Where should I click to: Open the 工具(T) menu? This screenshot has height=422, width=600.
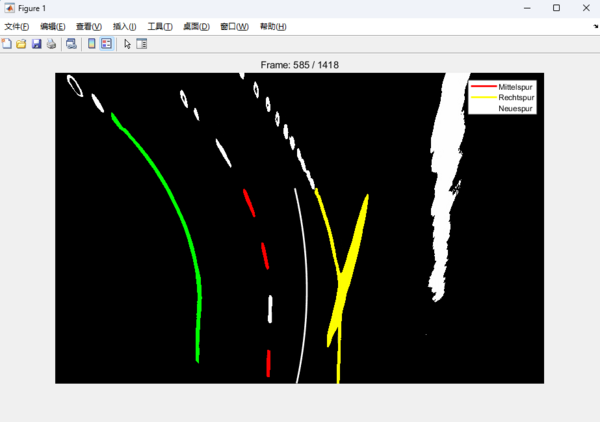[x=160, y=26]
